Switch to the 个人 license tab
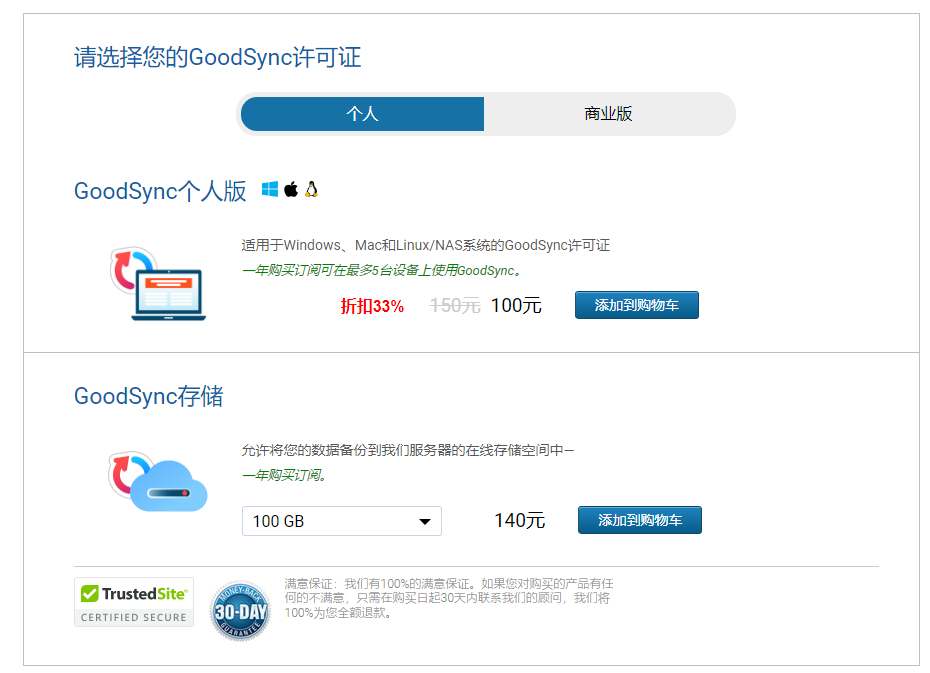930x673 pixels. point(362,114)
